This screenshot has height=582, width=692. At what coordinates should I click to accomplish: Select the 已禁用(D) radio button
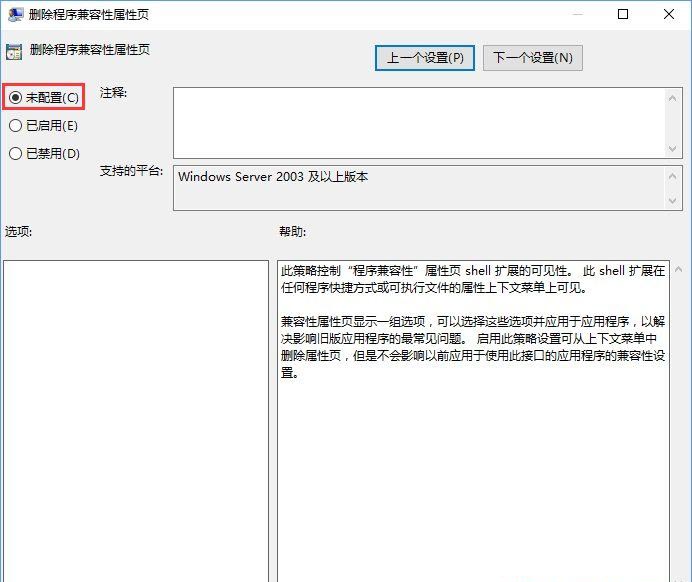15,153
